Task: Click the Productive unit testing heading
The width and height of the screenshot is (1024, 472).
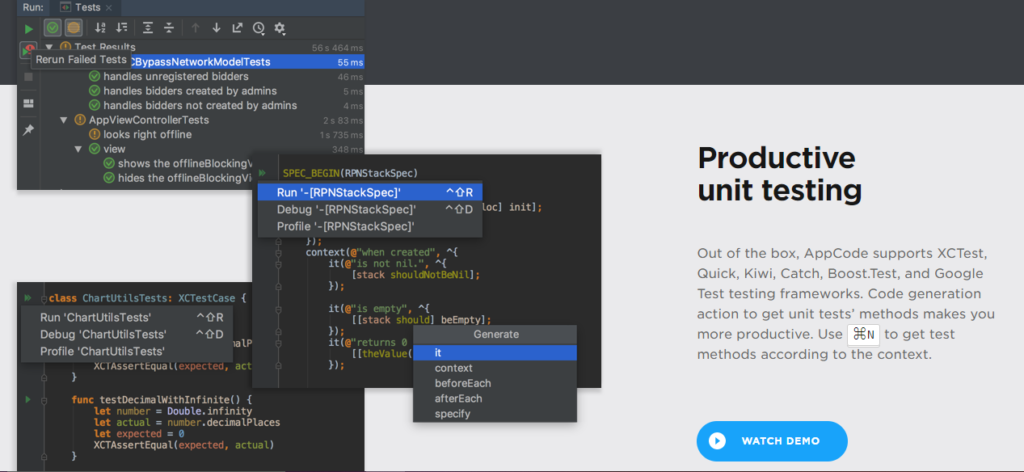Action: [779, 174]
